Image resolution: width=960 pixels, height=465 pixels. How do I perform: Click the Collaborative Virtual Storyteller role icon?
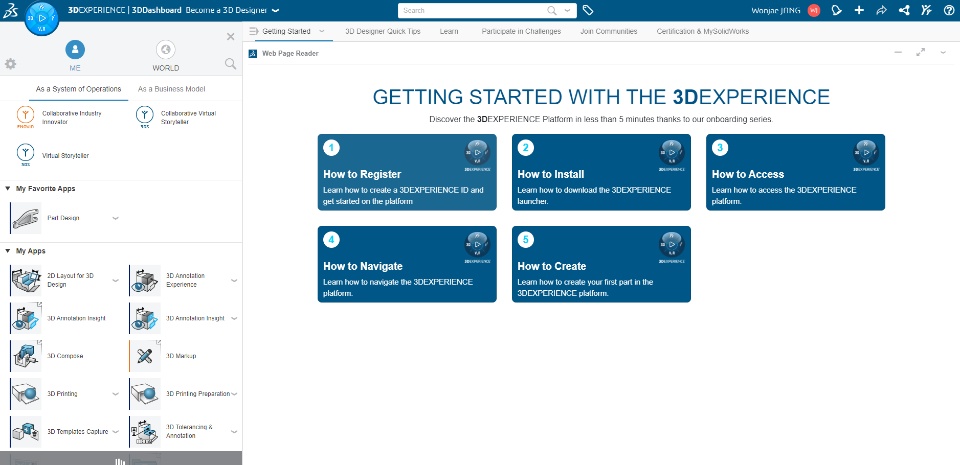(144, 117)
